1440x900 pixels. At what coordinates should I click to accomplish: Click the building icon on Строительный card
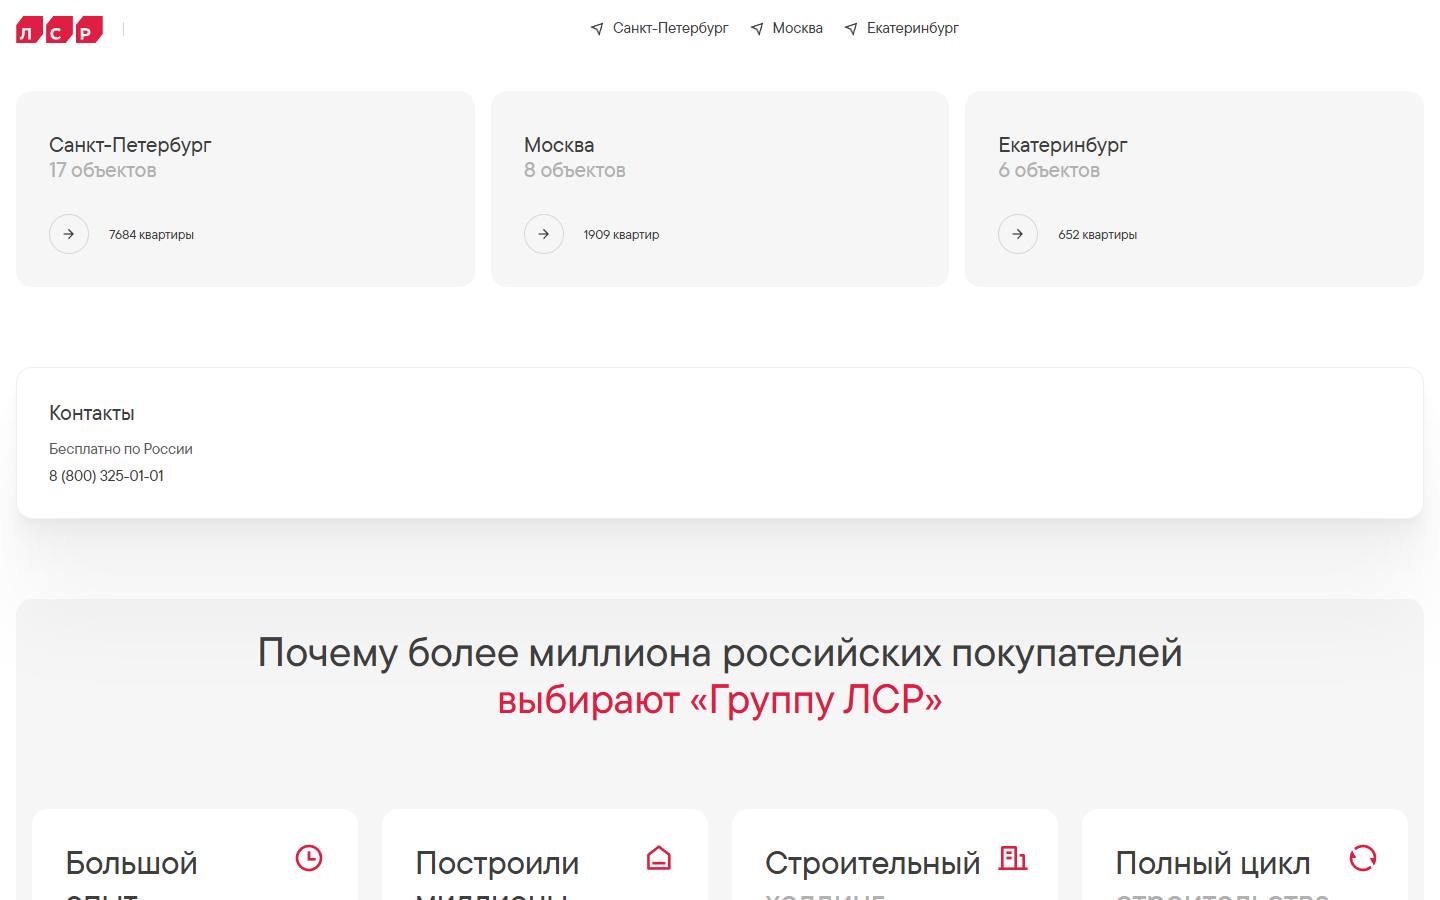[x=1013, y=858]
